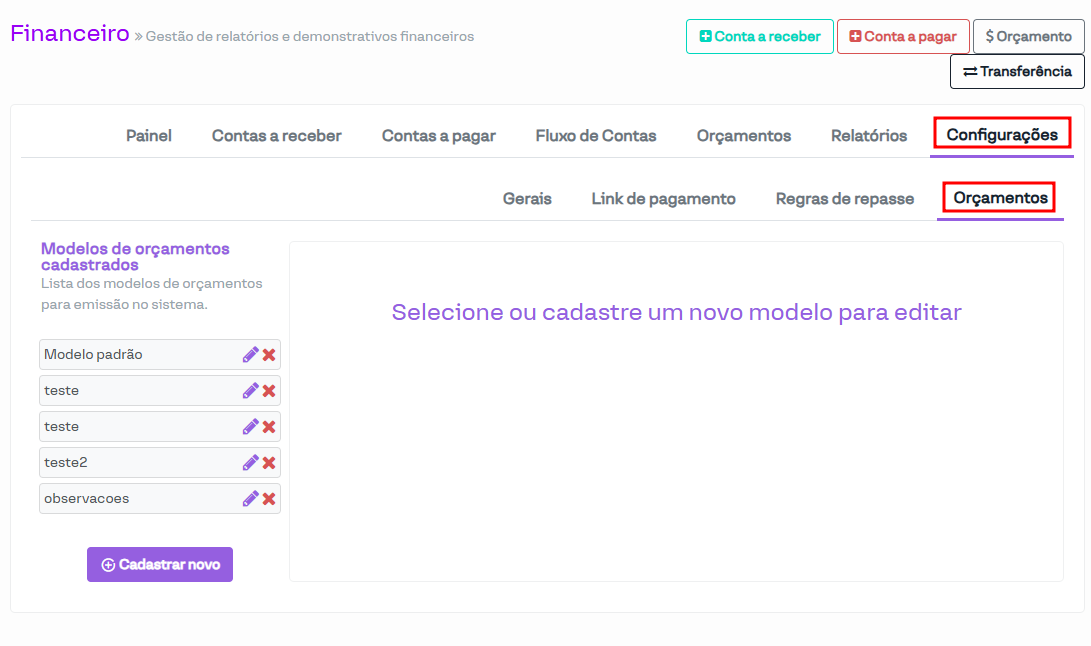Select the Gerais settings sub-tab

pos(527,199)
